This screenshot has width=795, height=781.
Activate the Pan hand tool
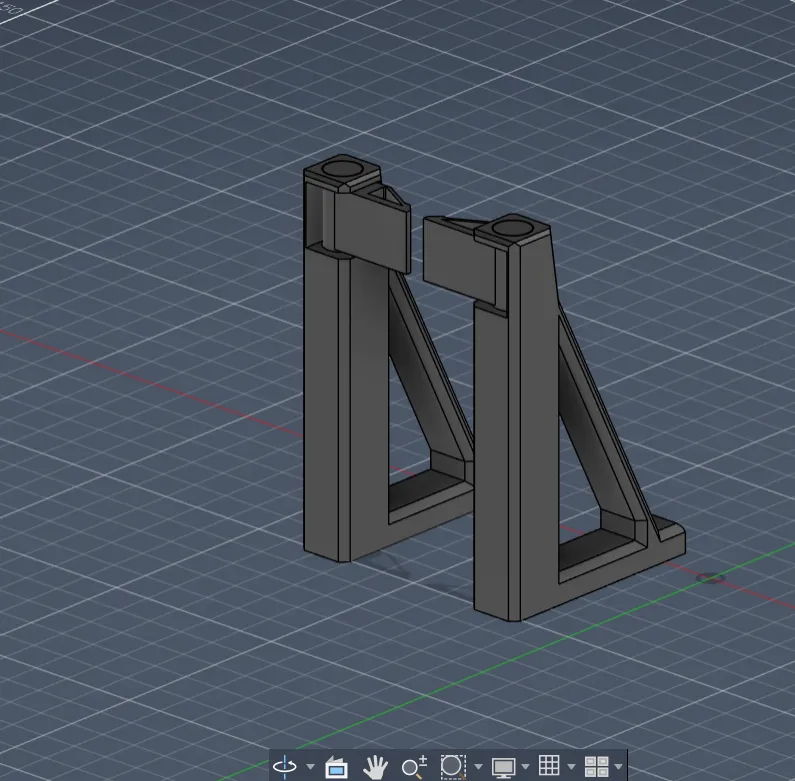(375, 767)
